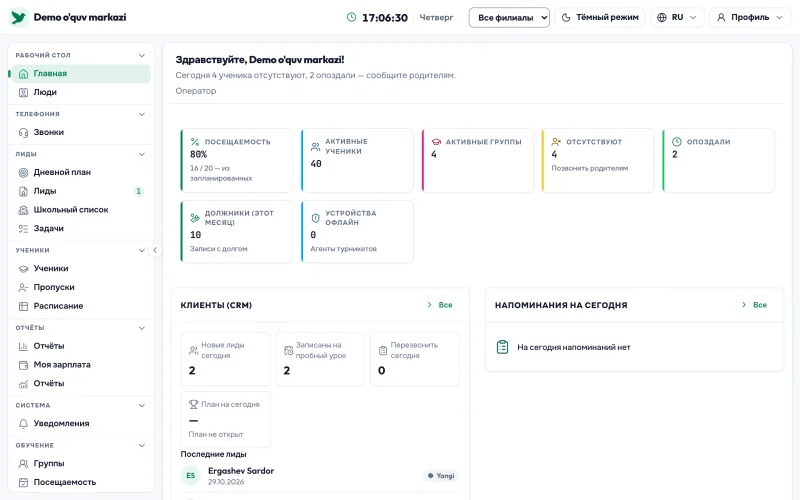Collapse the Рабочий стол section
The height and width of the screenshot is (500, 800).
pos(142,55)
